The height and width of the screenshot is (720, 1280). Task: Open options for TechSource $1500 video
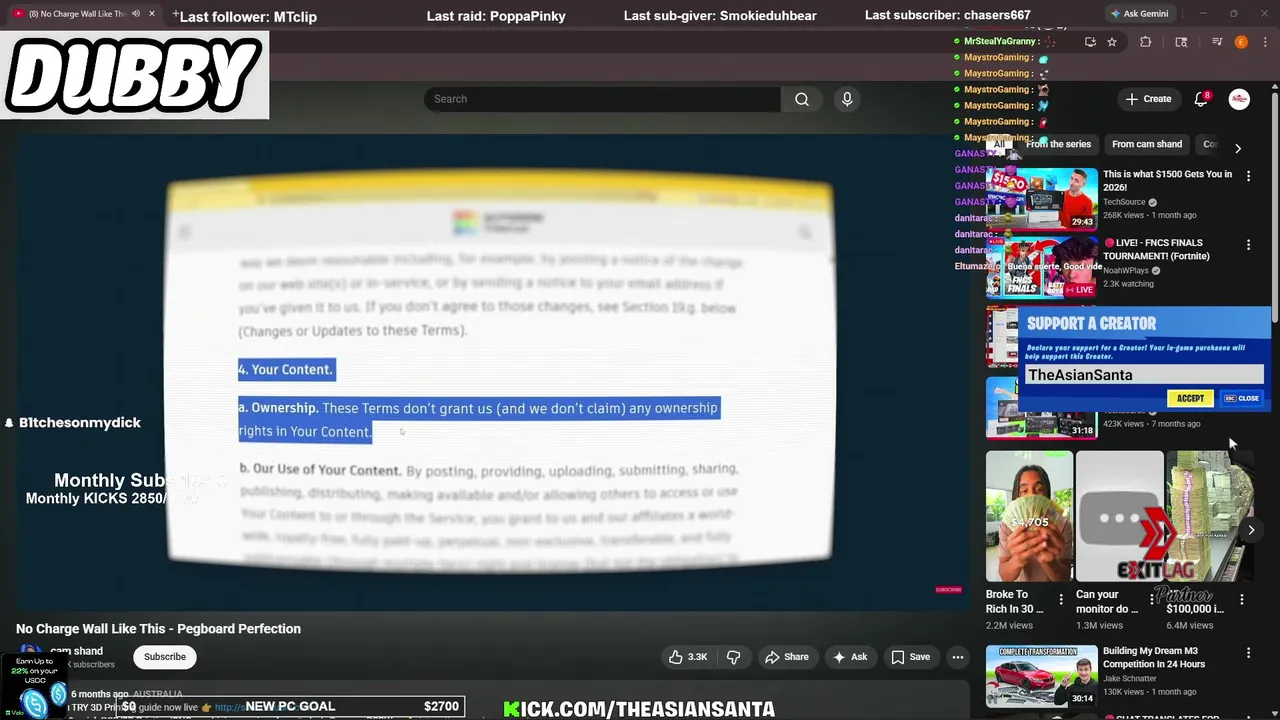(1248, 176)
